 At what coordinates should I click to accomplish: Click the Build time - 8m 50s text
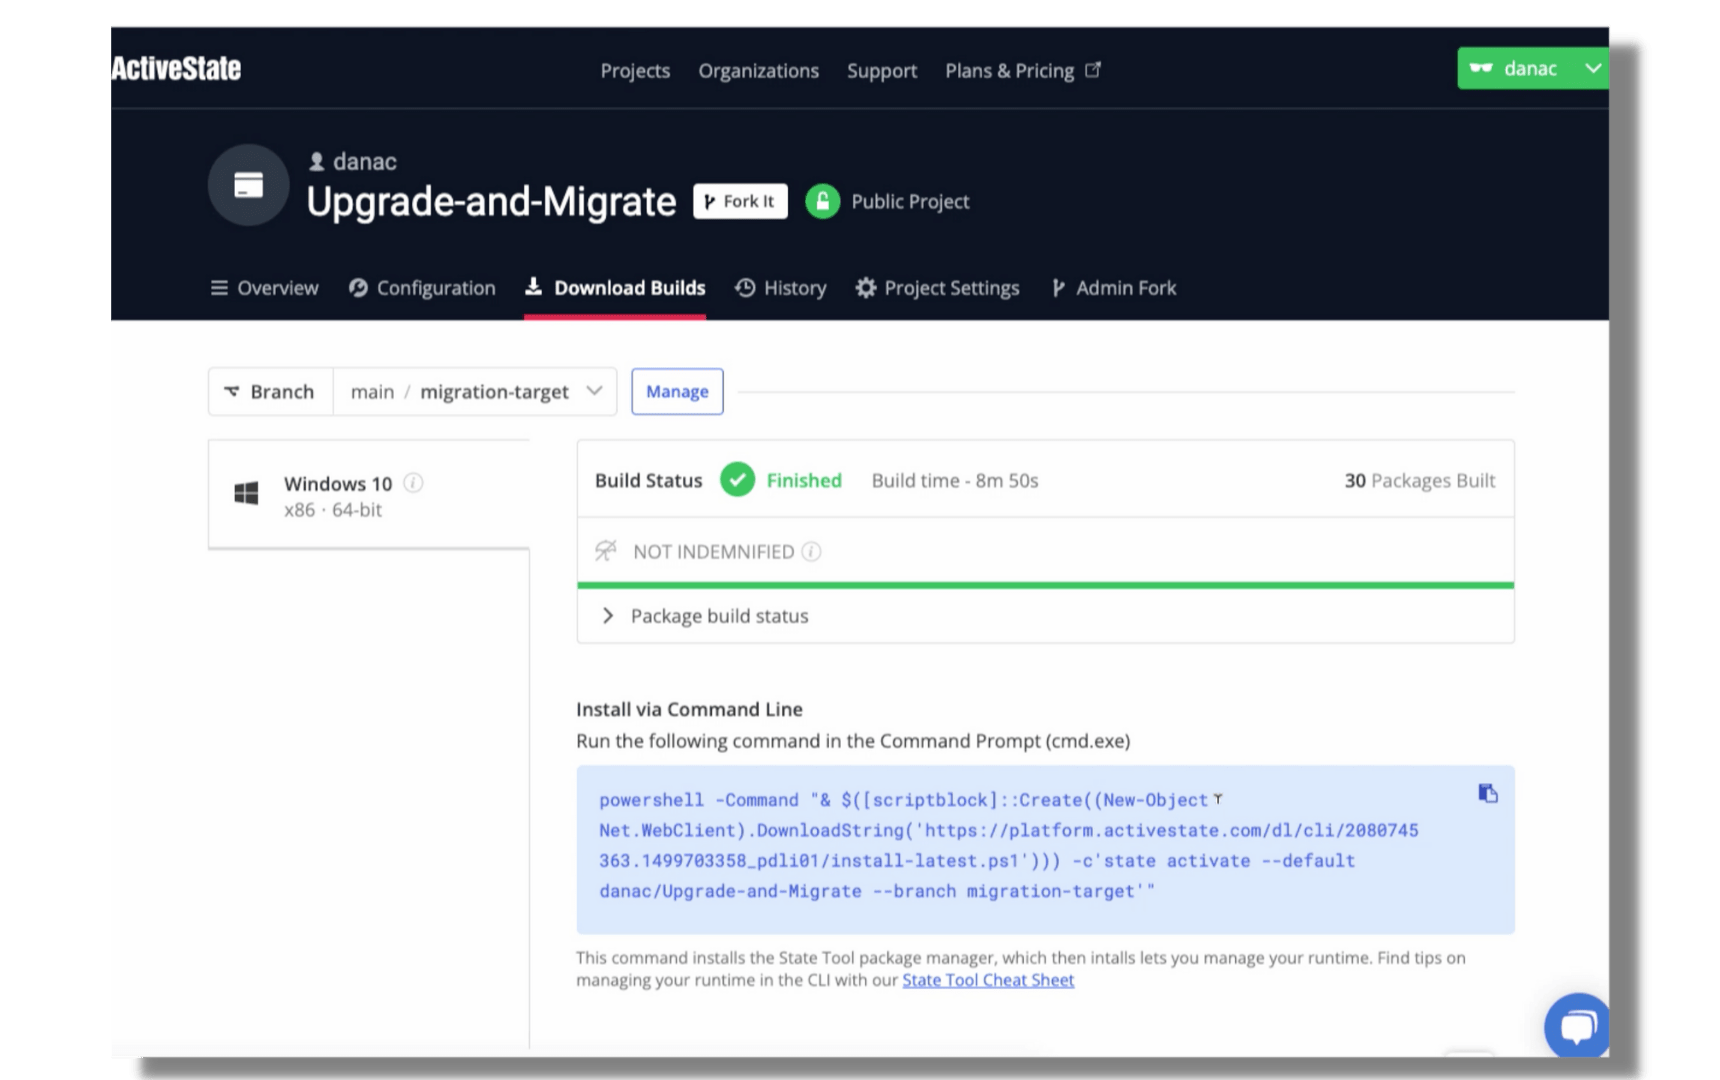(955, 480)
